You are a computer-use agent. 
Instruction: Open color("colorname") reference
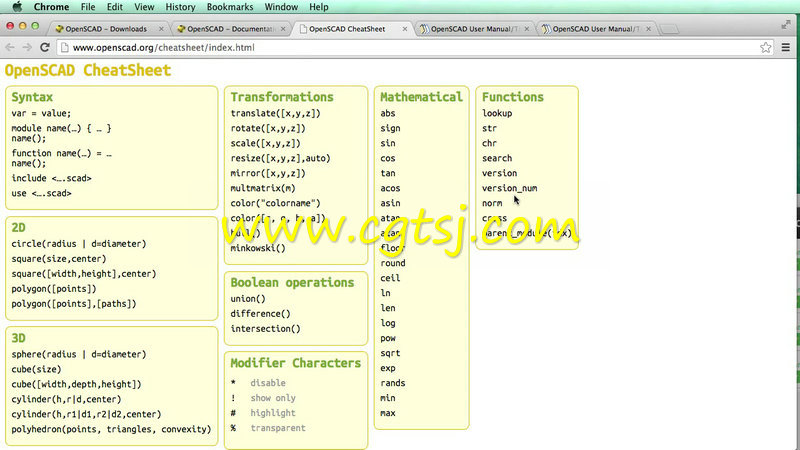click(276, 203)
